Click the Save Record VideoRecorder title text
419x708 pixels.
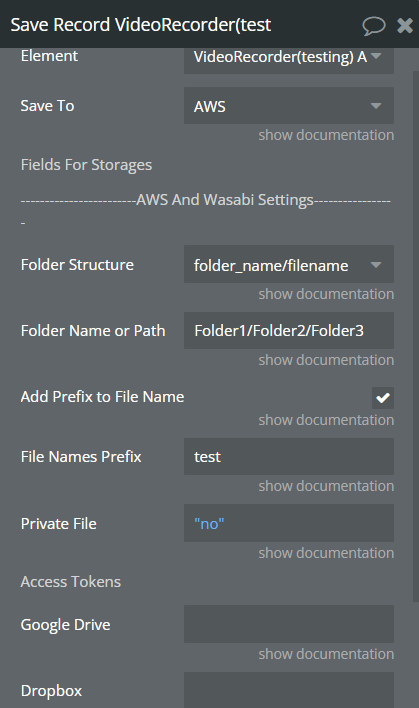coord(141,25)
